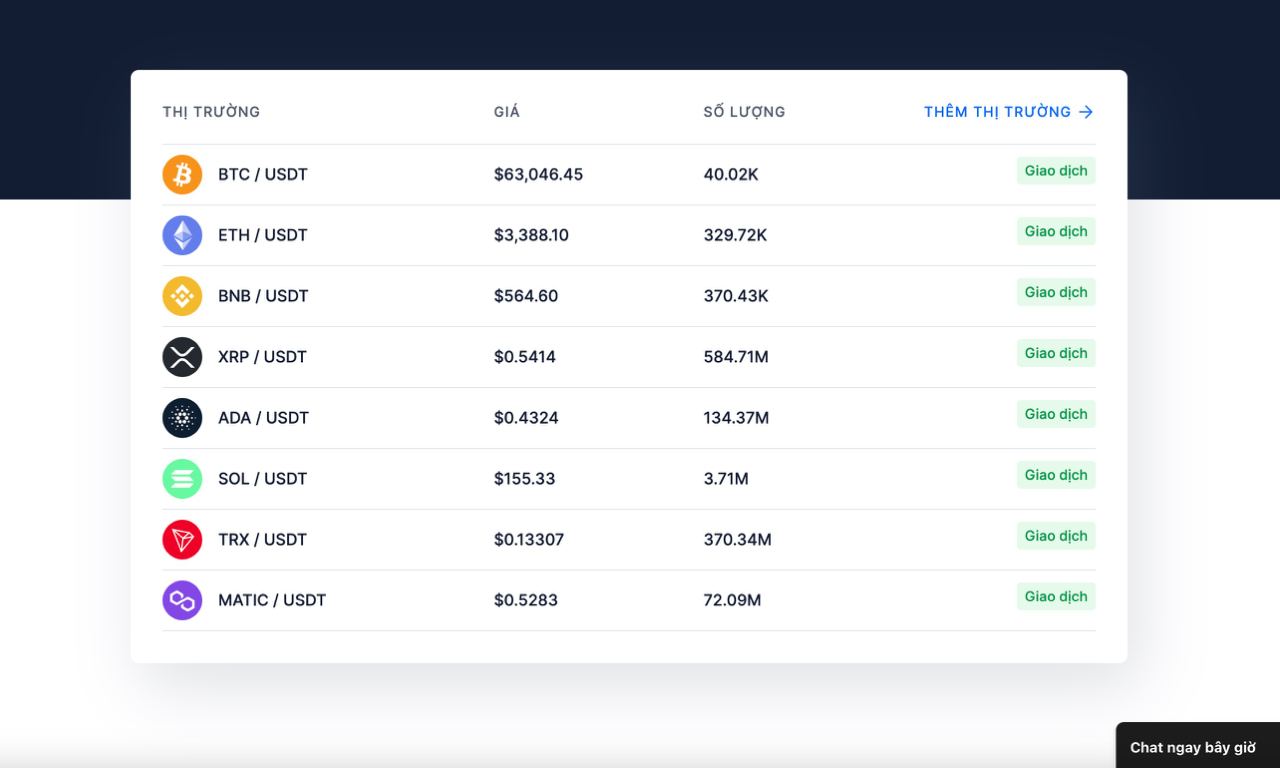Click Giao dịch for MATIC / USDT

click(1056, 597)
